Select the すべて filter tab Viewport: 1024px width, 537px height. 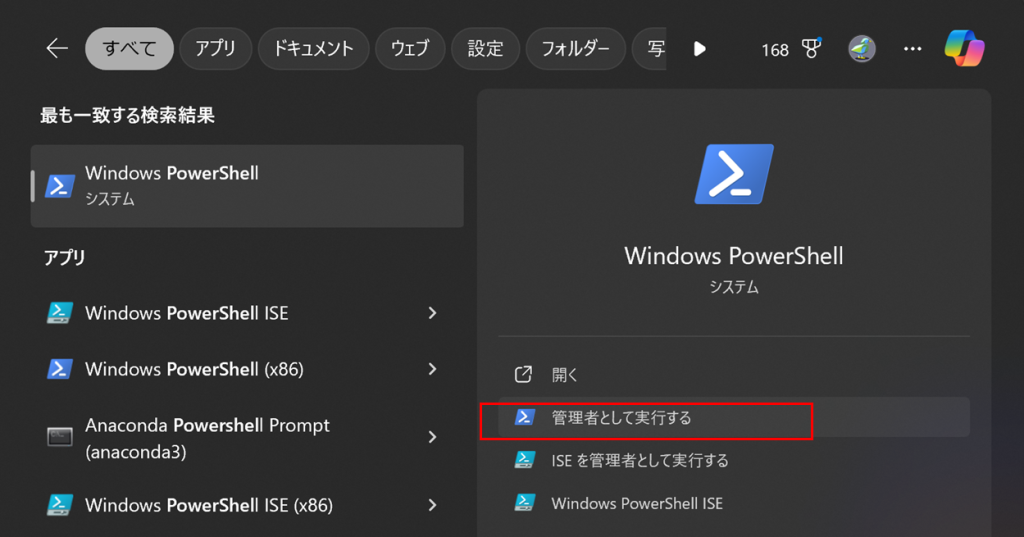pyautogui.click(x=129, y=48)
